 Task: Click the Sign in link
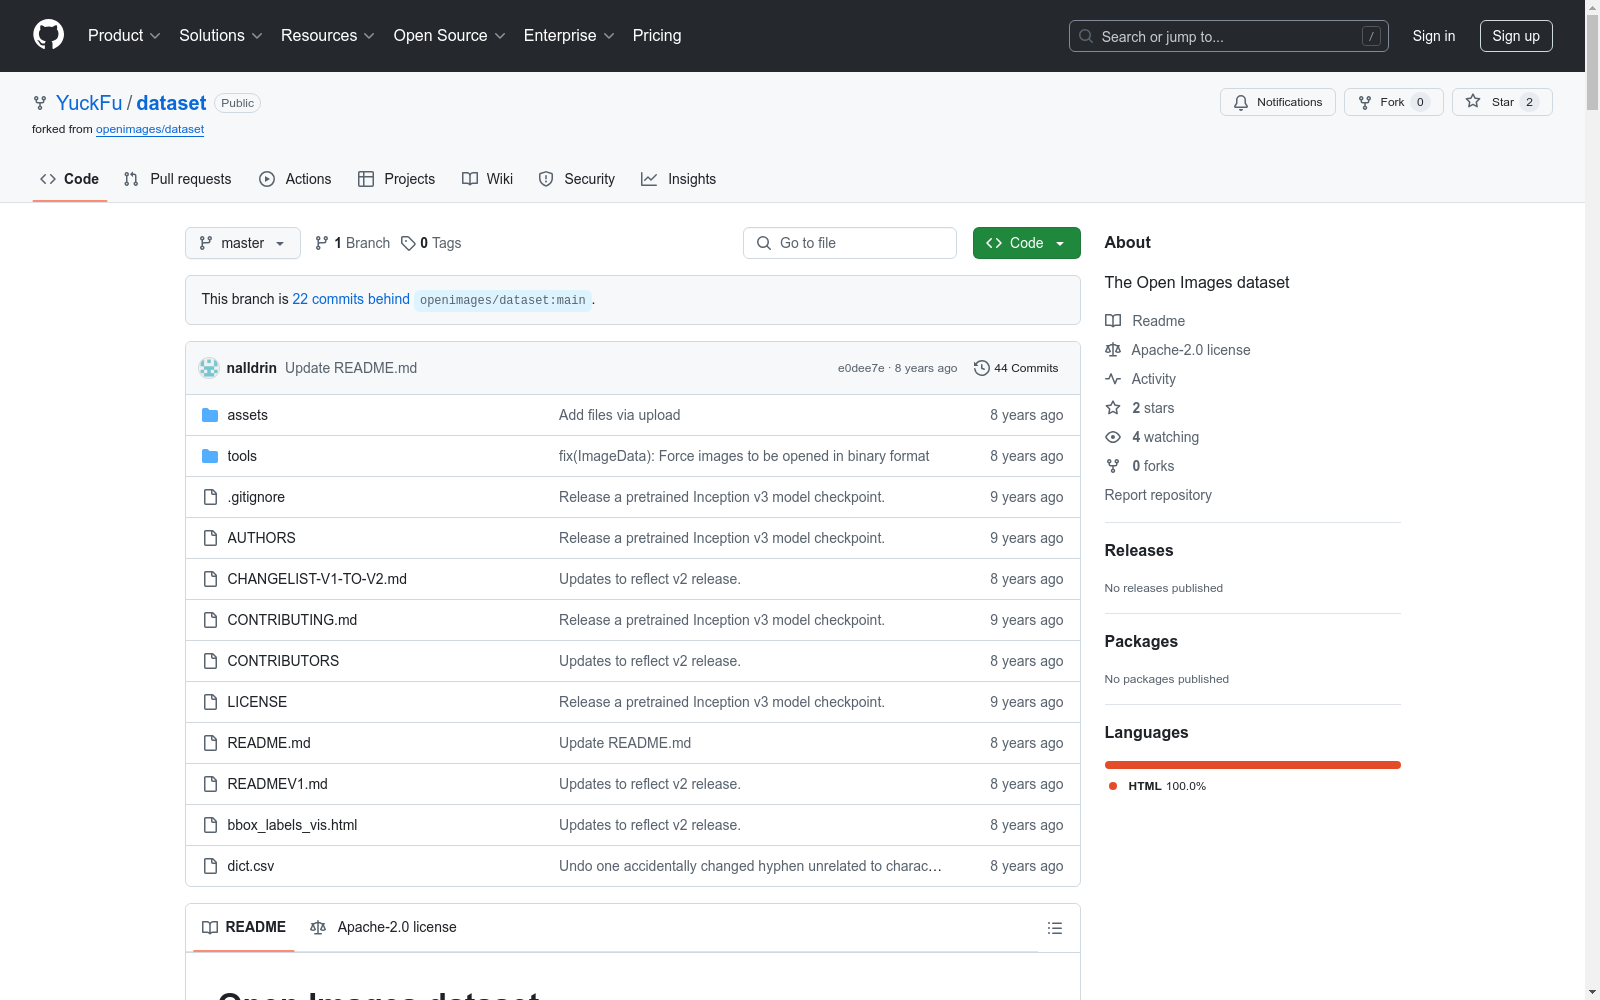coord(1434,36)
